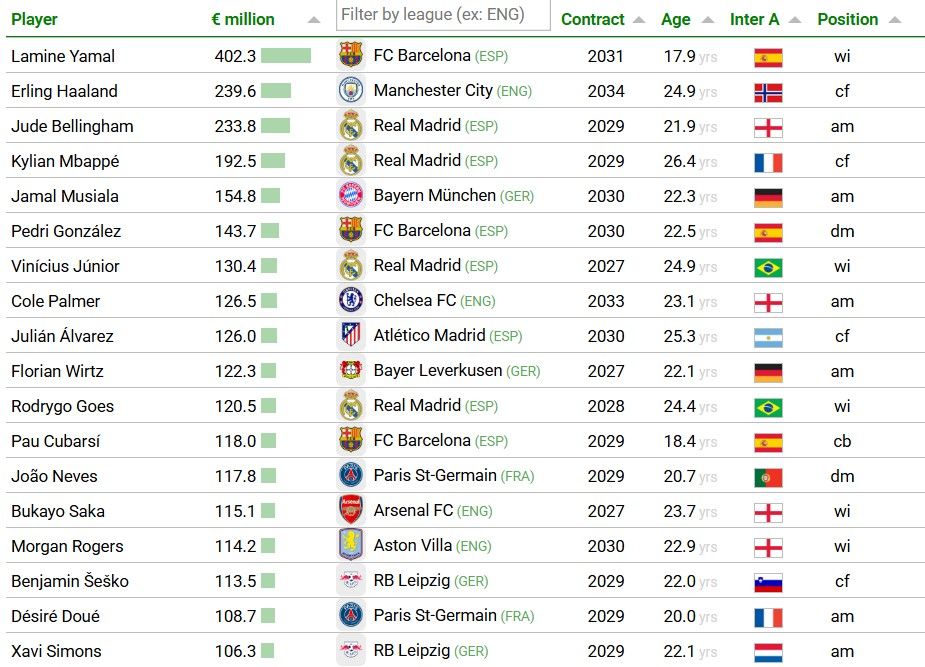The height and width of the screenshot is (667, 925).
Task: Click the Player column header
Action: point(34,19)
